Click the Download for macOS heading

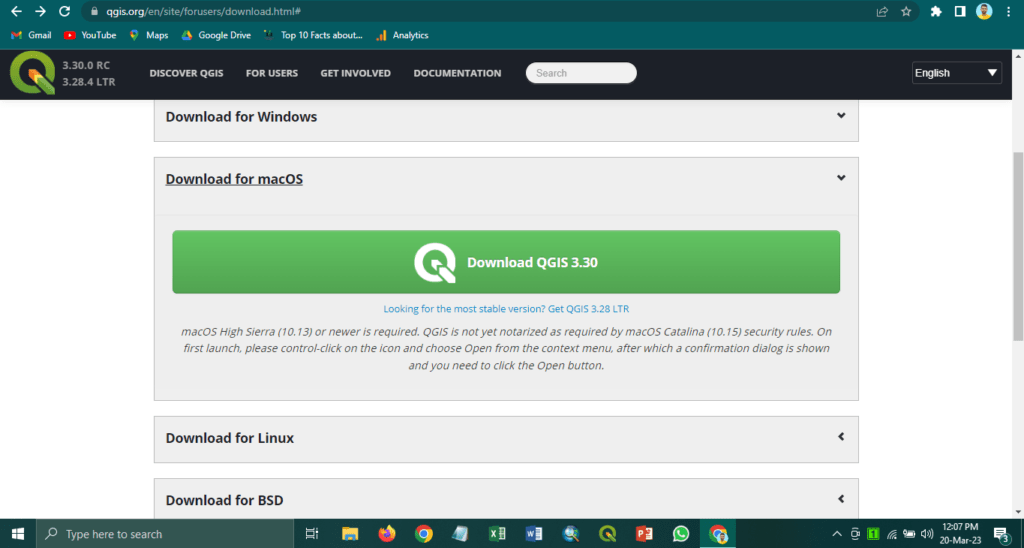coord(234,179)
